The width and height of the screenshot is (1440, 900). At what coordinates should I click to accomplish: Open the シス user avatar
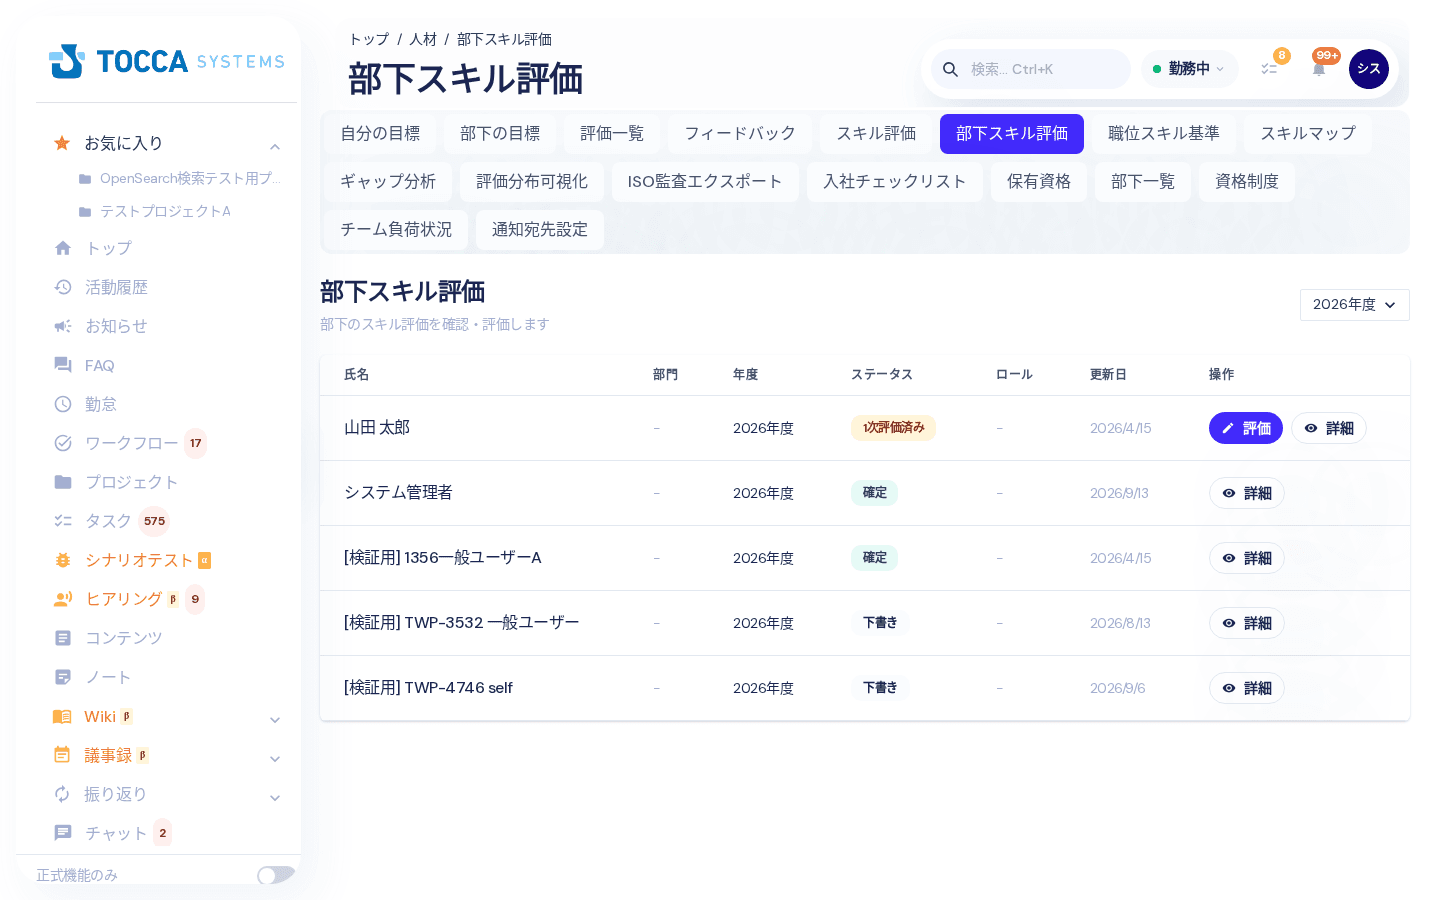pyautogui.click(x=1369, y=69)
